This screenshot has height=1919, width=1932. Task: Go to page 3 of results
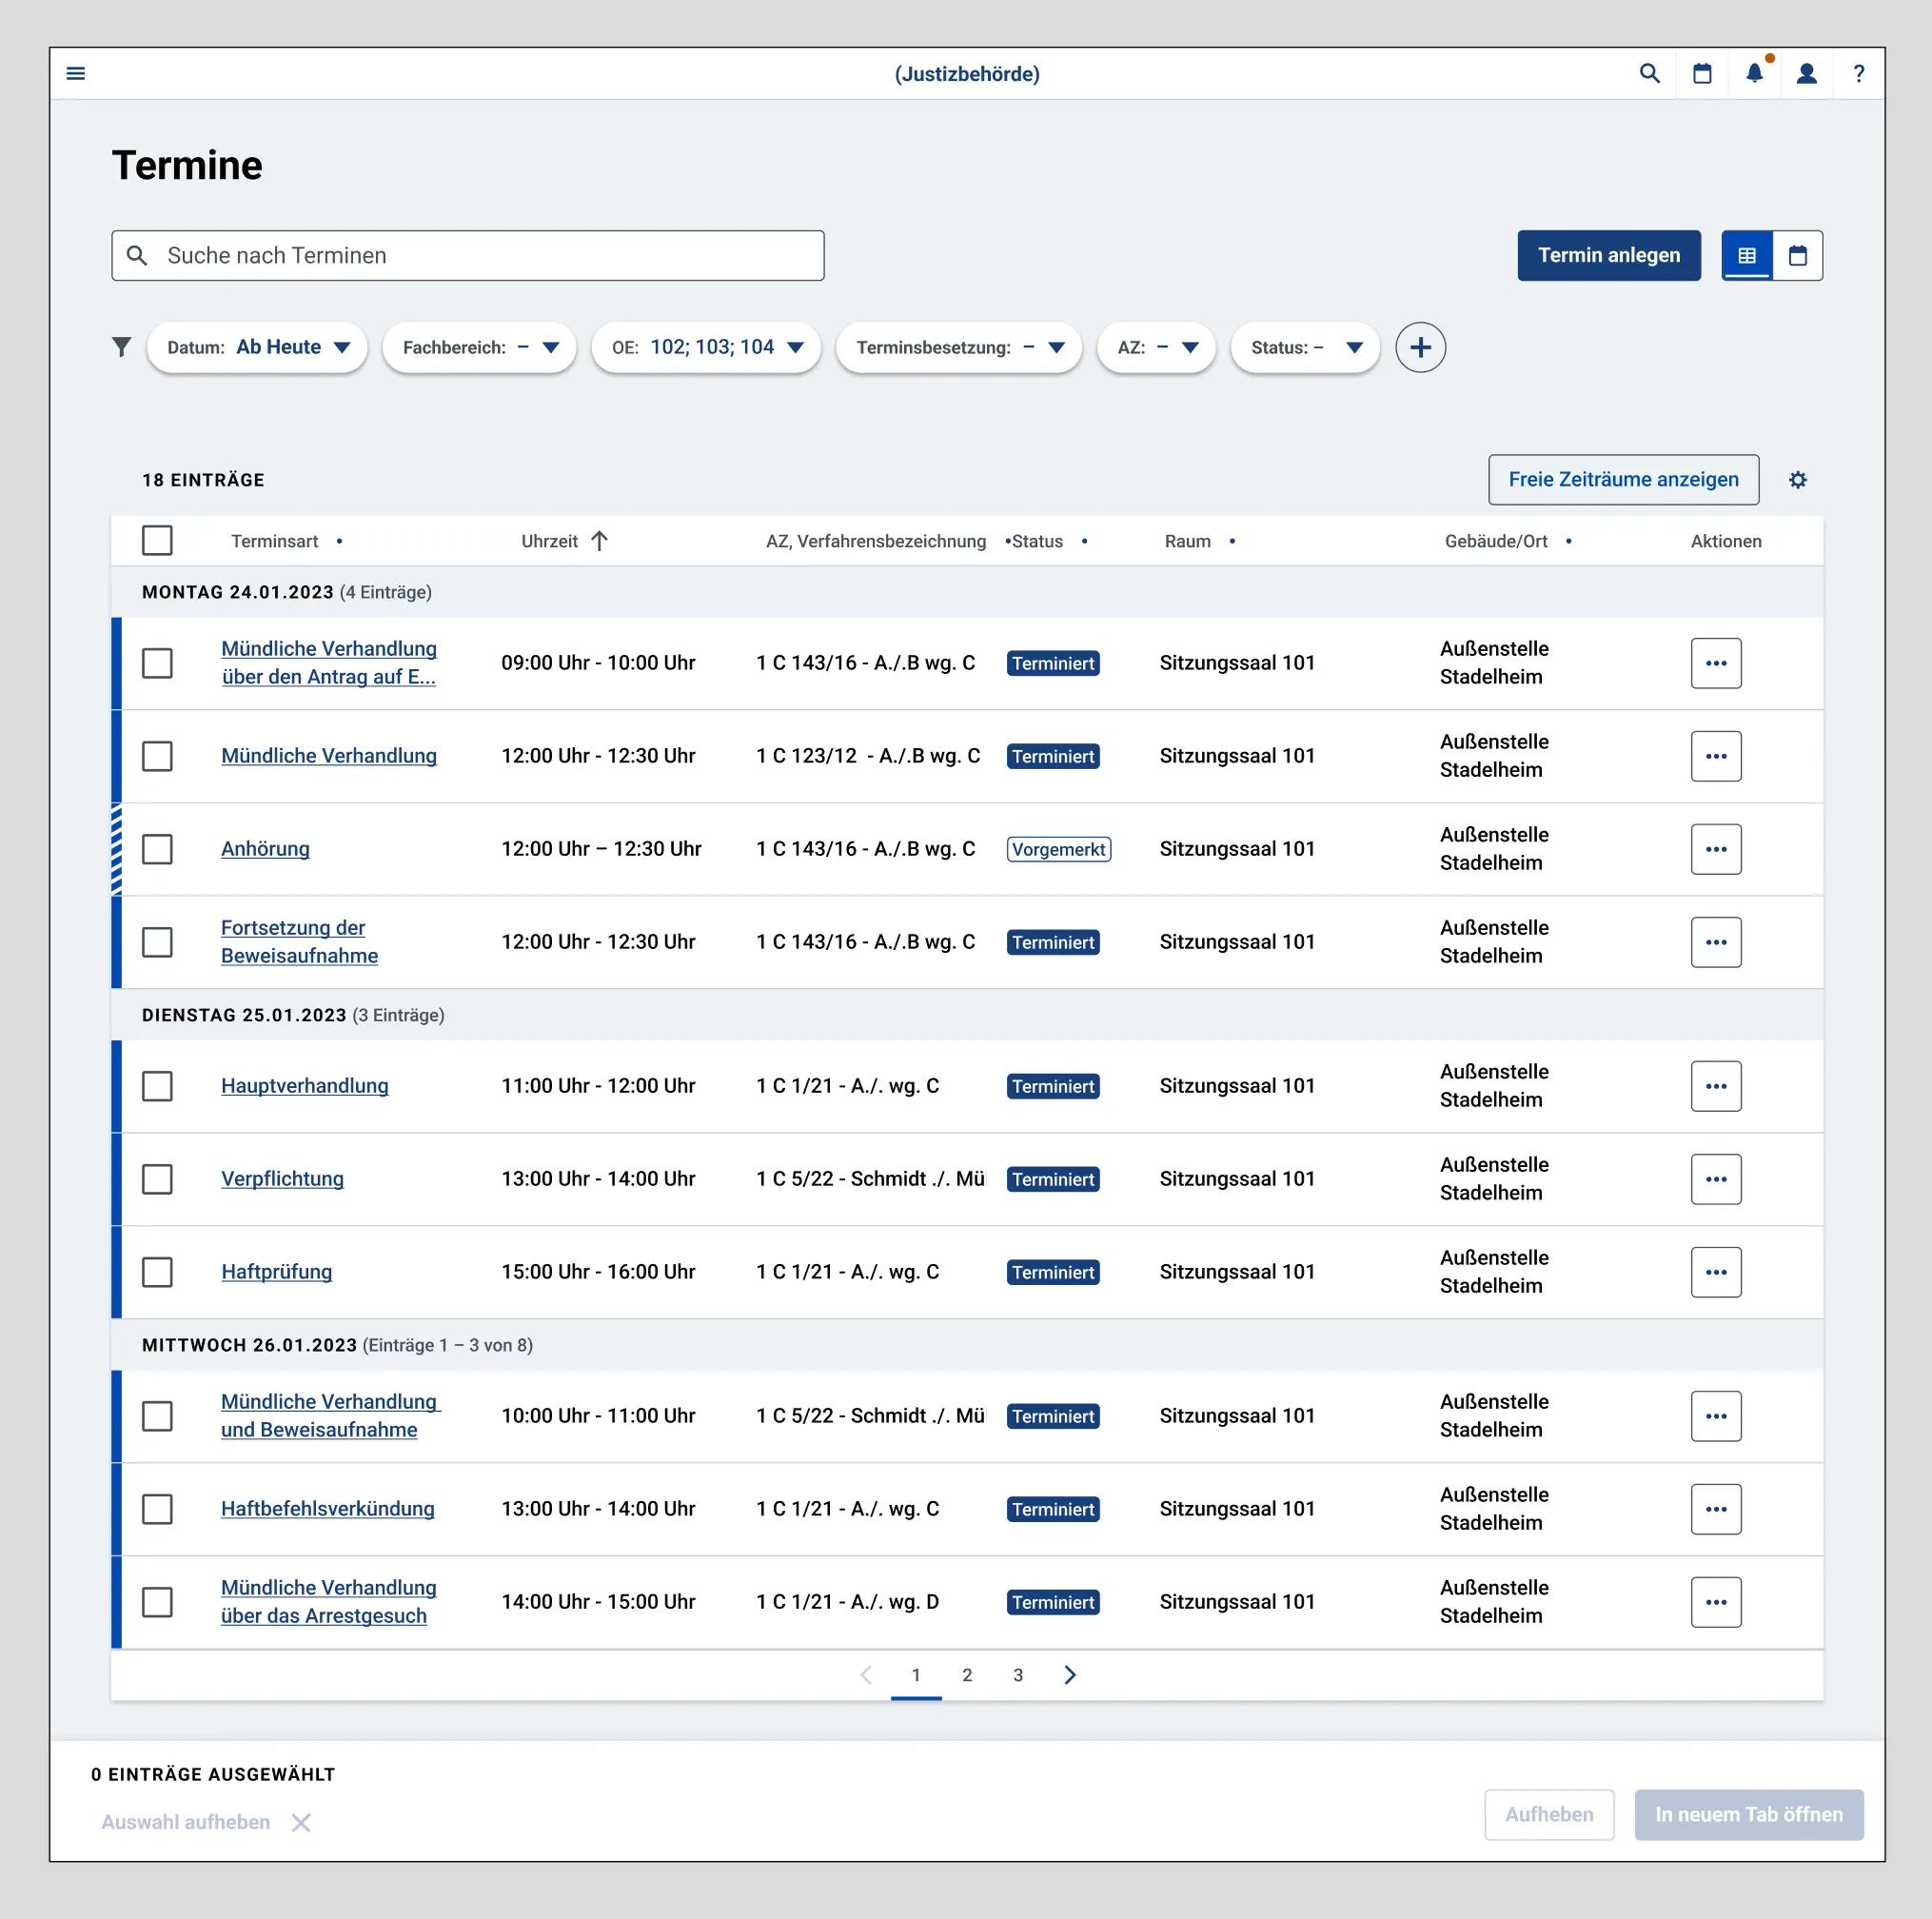tap(1018, 1675)
